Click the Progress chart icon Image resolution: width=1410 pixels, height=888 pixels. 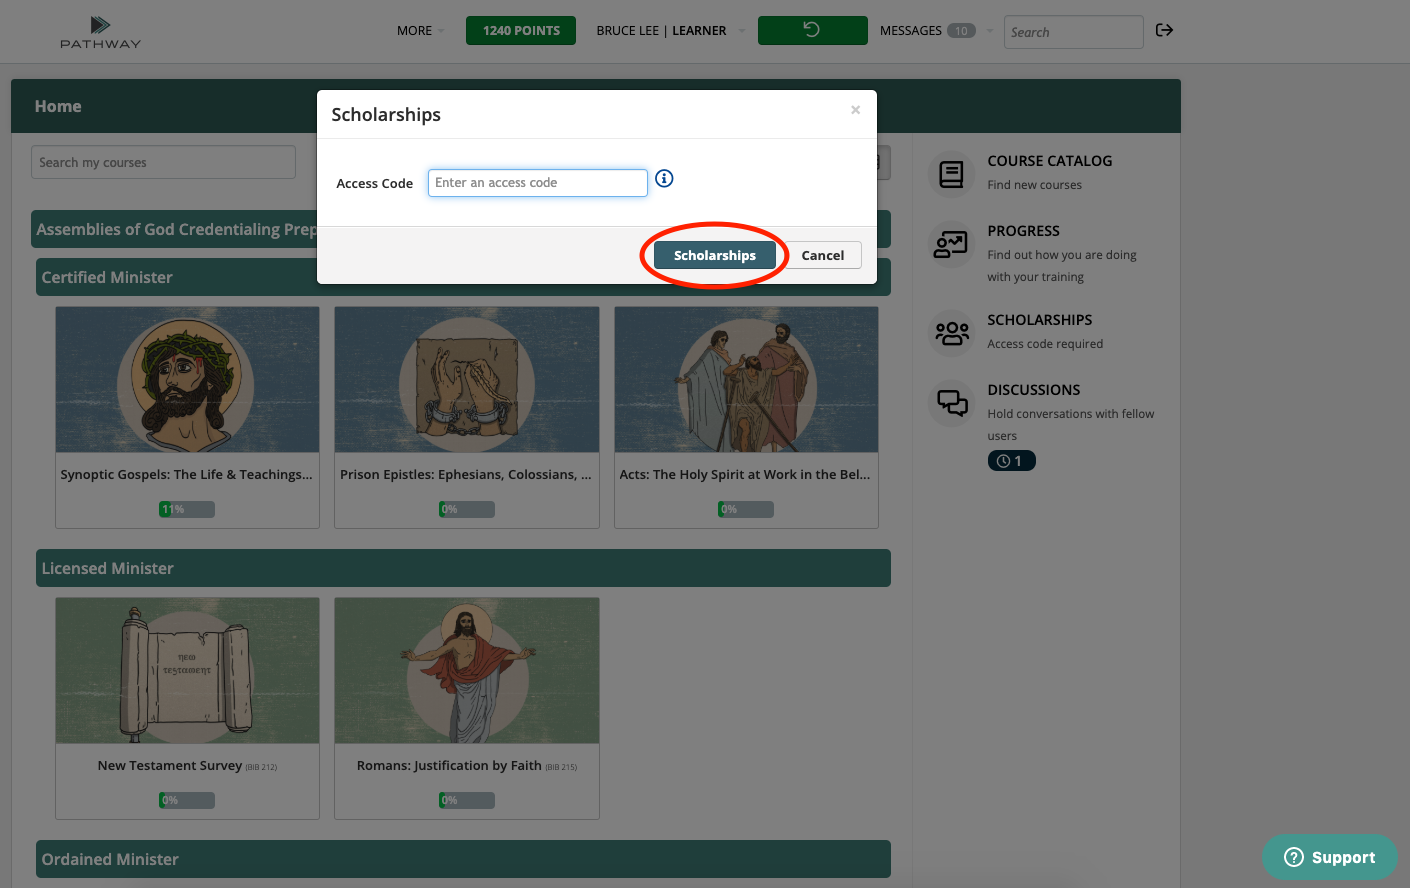(x=951, y=244)
